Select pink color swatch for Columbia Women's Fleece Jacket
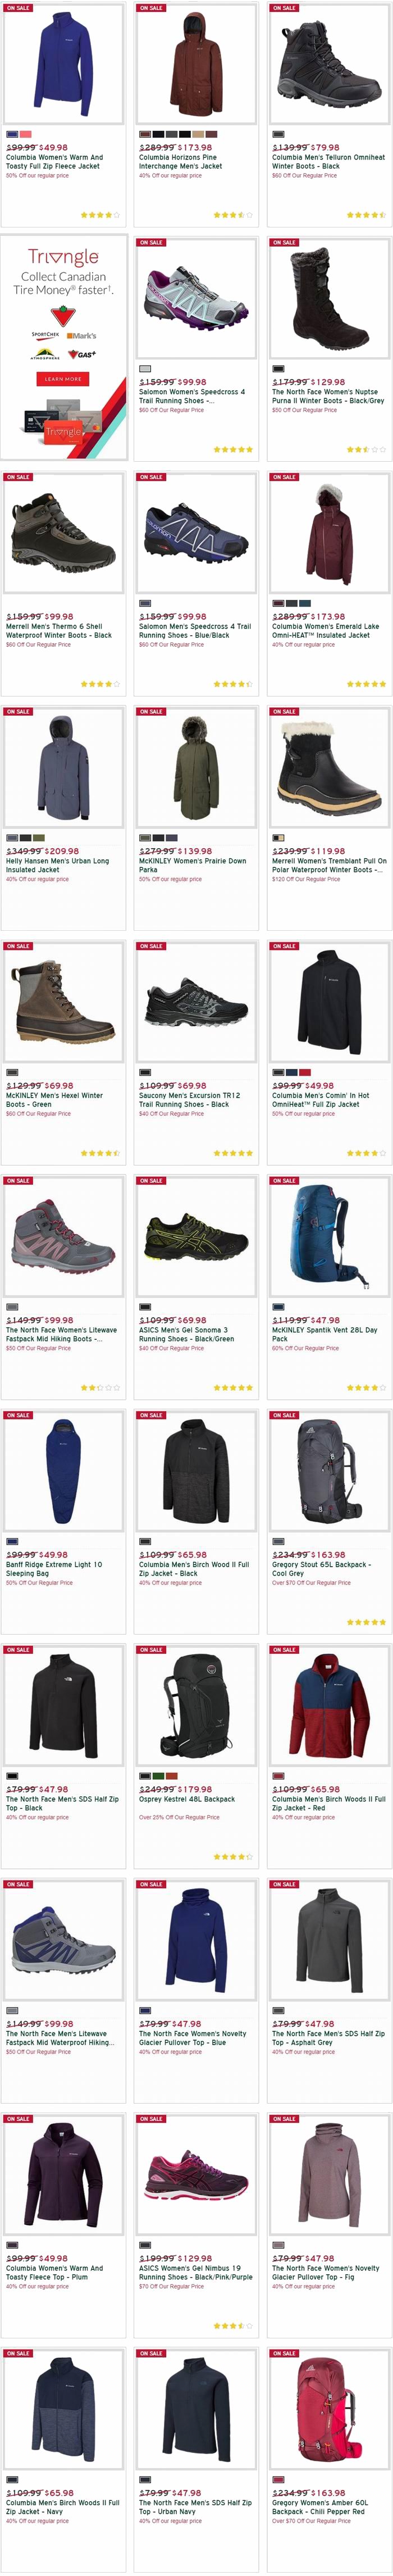This screenshot has width=393, height=2576. (25, 134)
